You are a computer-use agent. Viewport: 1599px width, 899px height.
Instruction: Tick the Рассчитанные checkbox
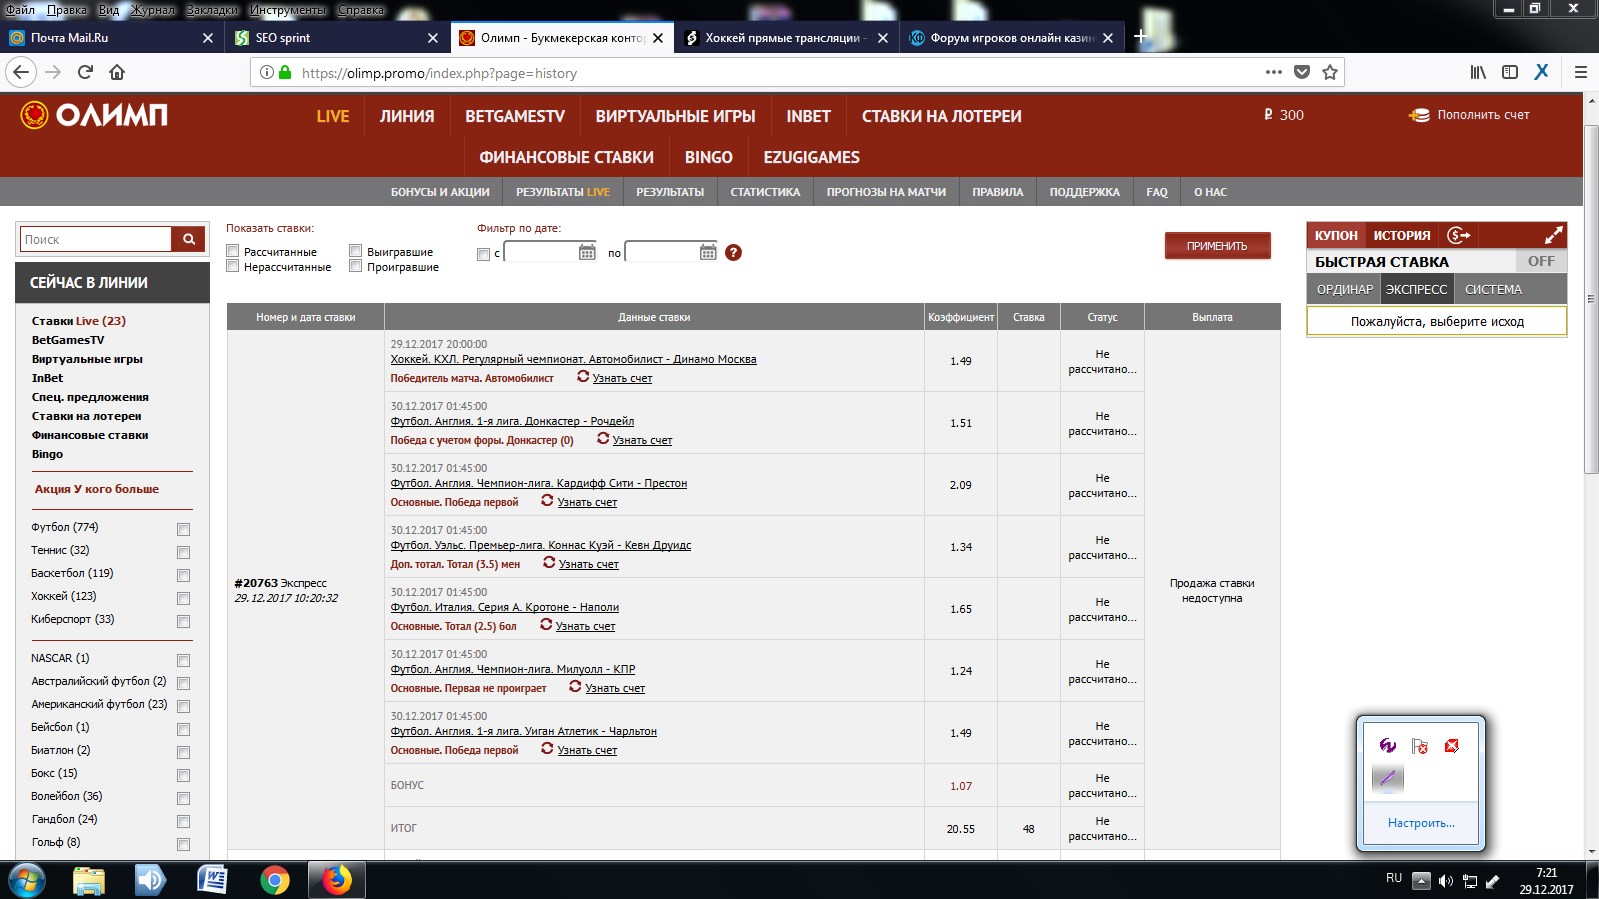[x=232, y=251]
